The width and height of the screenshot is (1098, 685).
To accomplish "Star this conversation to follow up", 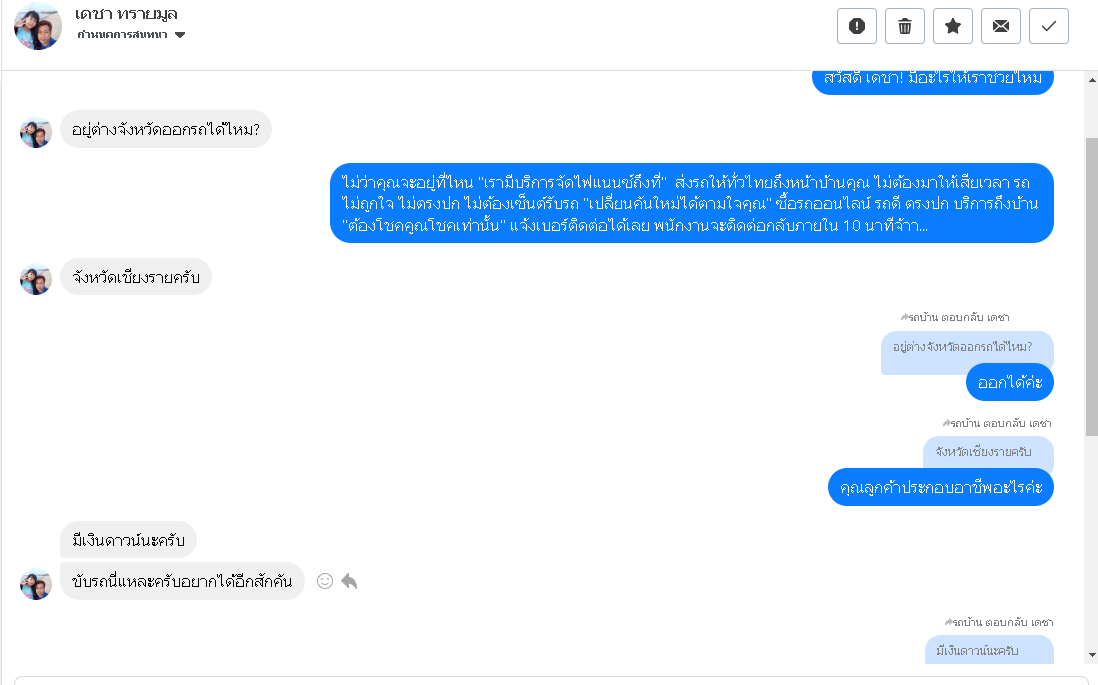I will tap(953, 27).
